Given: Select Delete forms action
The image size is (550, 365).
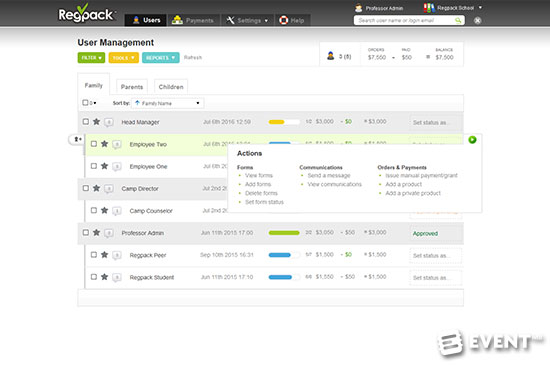Looking at the screenshot, I should click(x=261, y=193).
